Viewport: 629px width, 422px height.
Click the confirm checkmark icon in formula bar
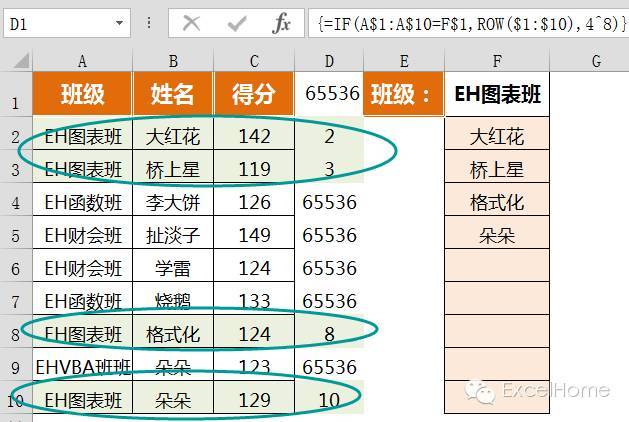(x=237, y=23)
